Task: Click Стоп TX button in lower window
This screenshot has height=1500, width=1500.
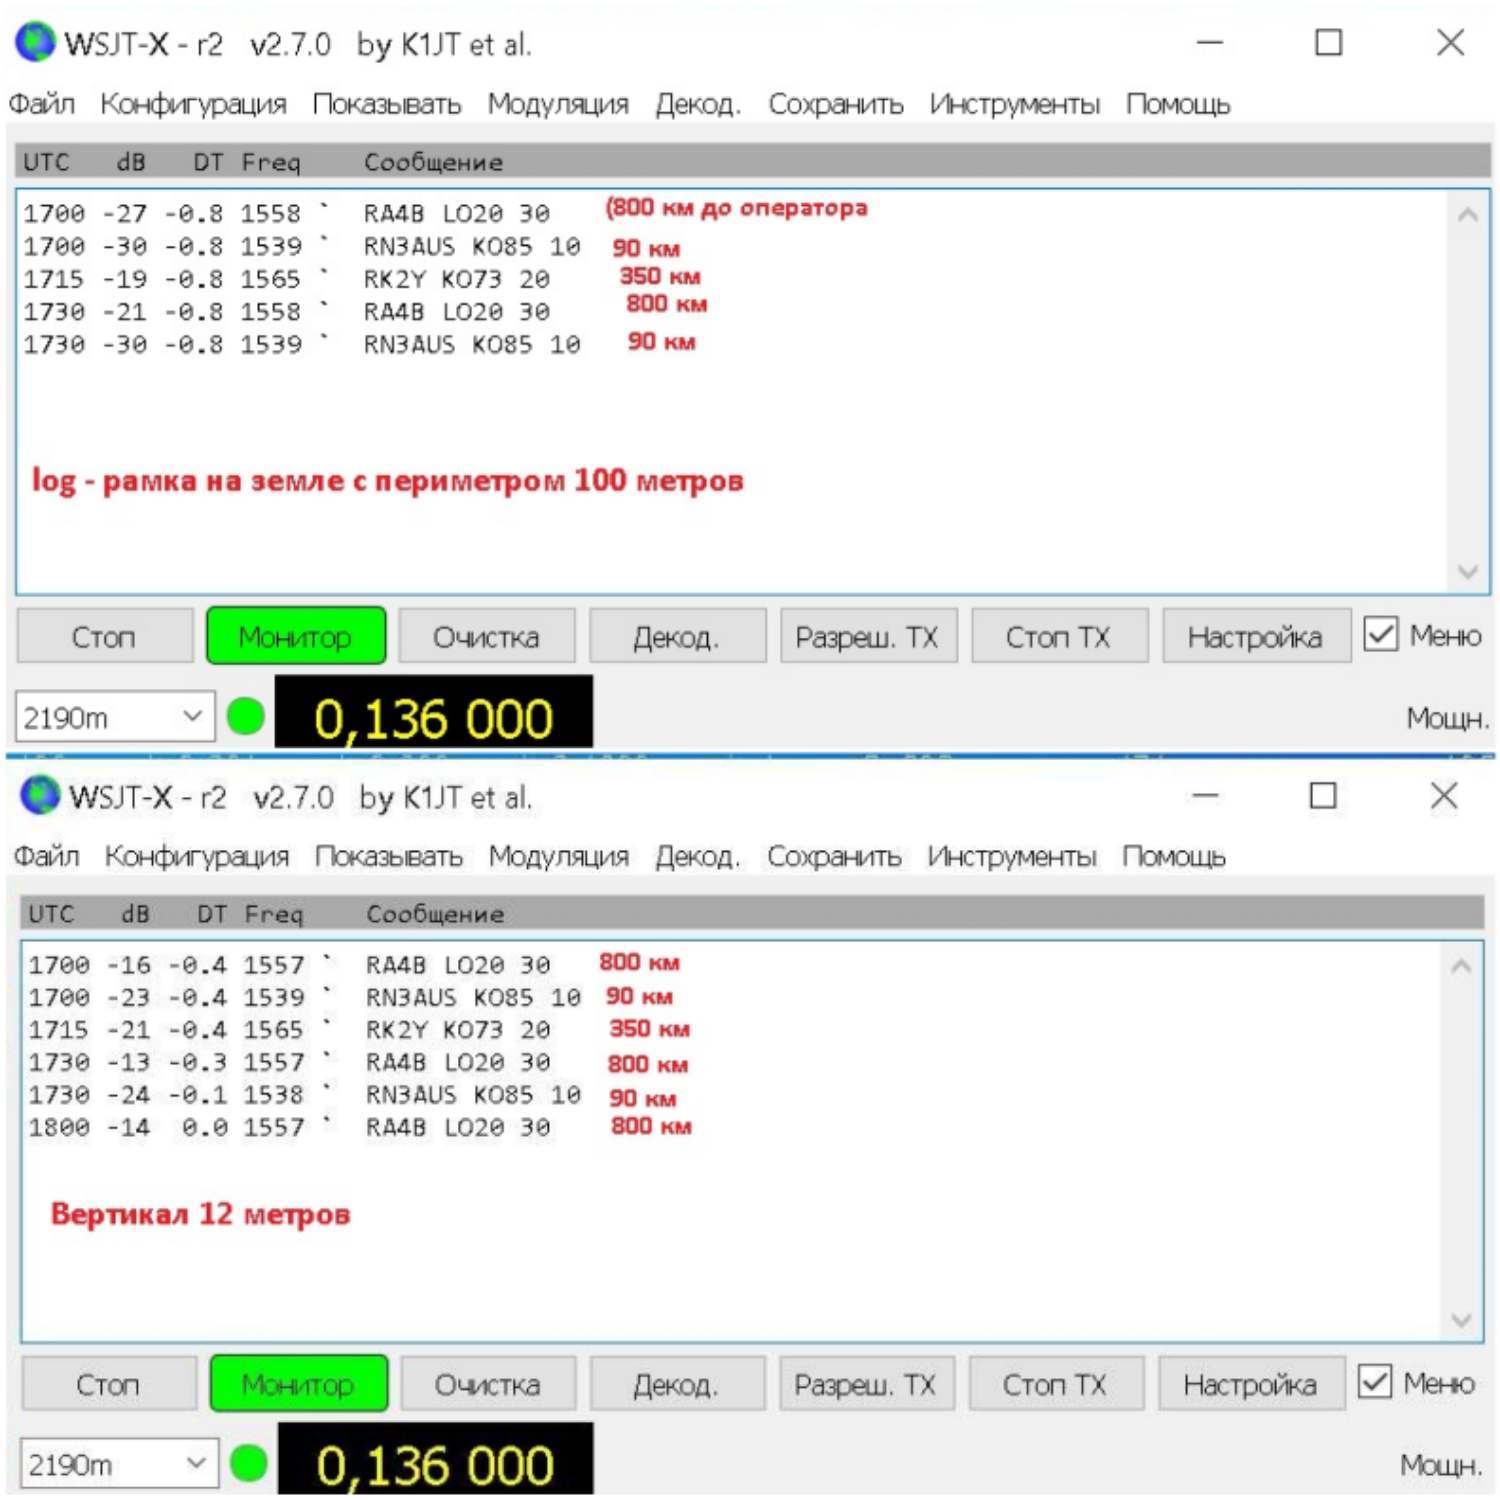Action: point(1055,1384)
